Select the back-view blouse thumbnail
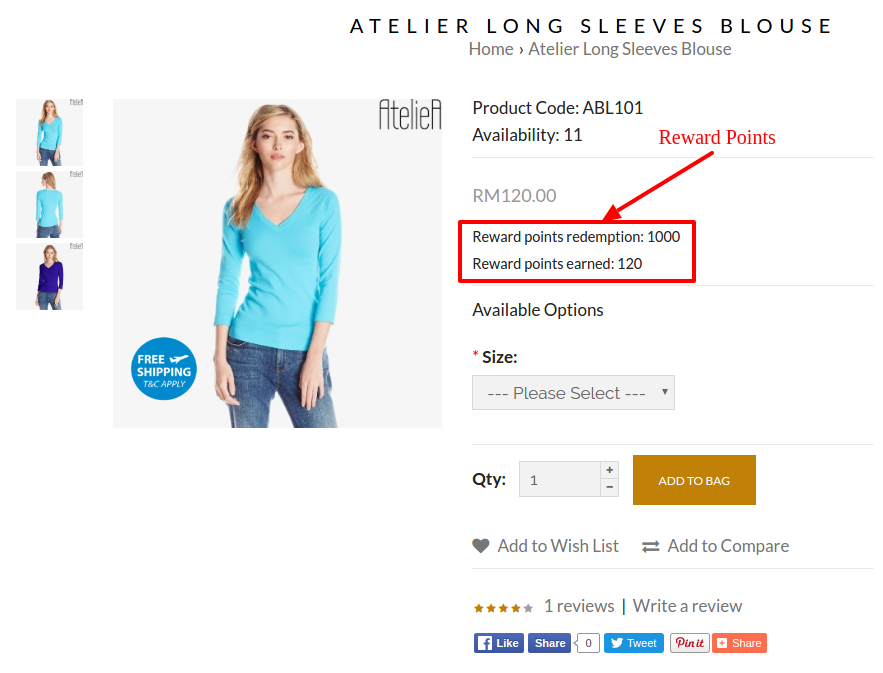 click(50, 204)
